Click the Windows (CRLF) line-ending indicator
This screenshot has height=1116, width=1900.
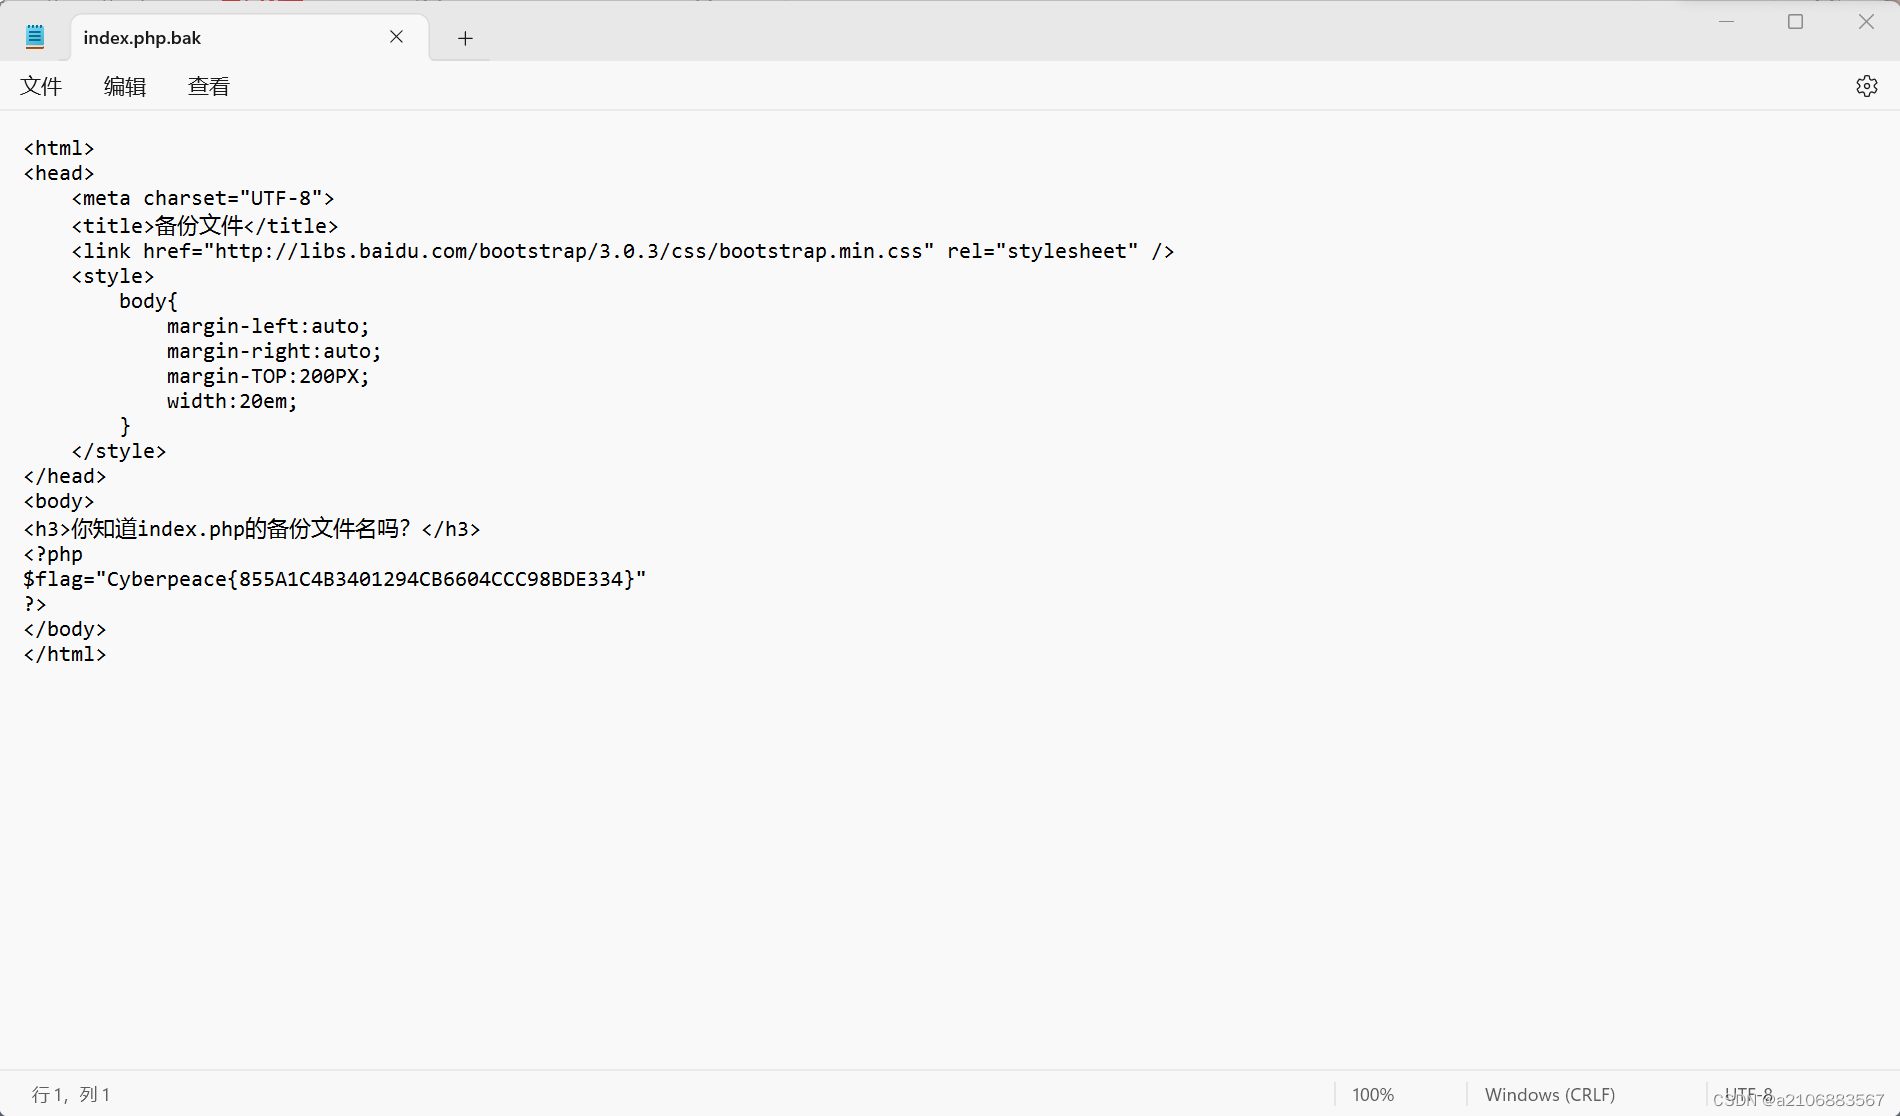pyautogui.click(x=1549, y=1094)
